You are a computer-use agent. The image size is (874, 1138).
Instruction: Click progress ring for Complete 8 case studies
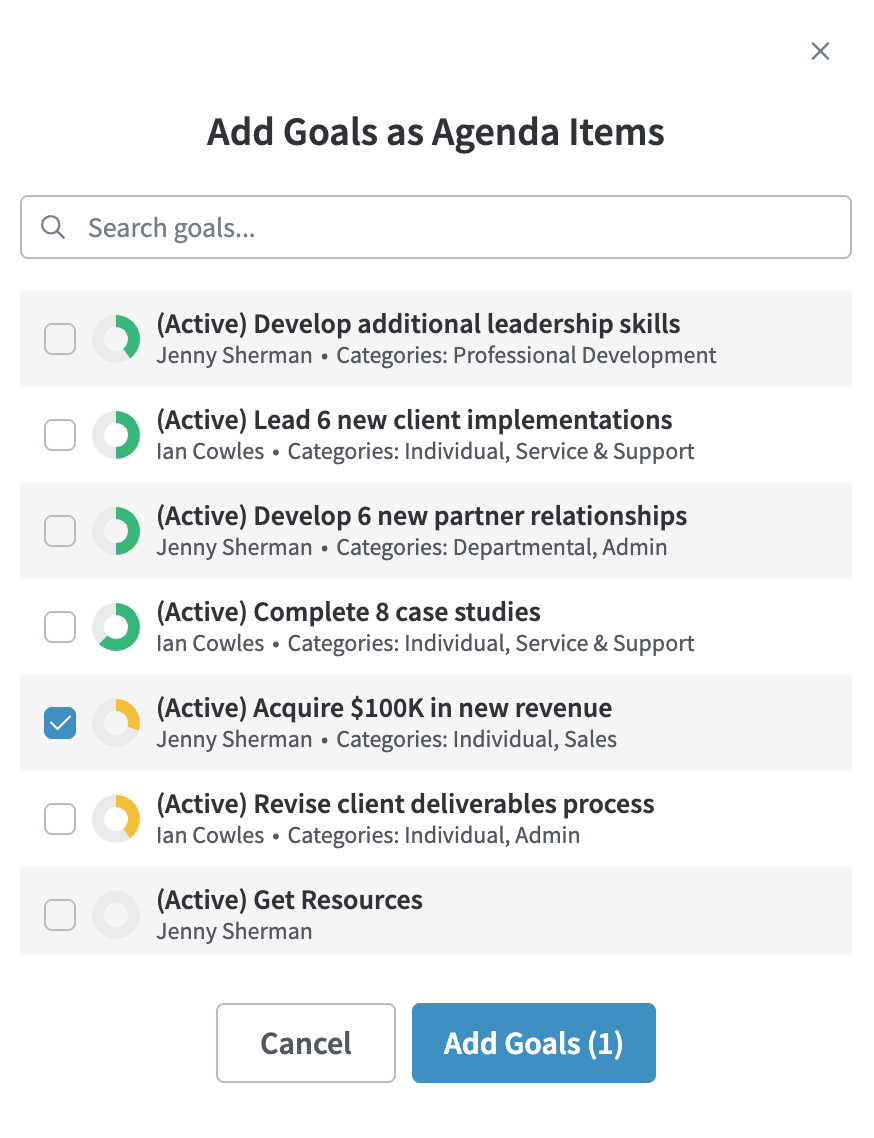(116, 628)
